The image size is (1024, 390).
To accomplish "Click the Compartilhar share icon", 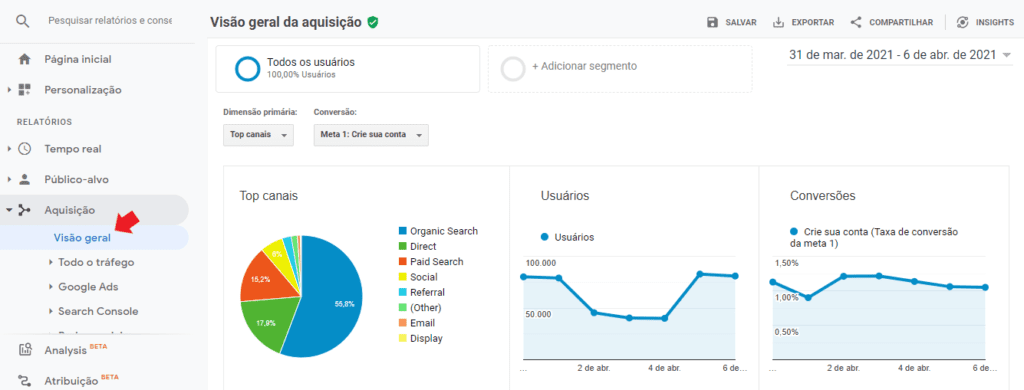I will (856, 22).
